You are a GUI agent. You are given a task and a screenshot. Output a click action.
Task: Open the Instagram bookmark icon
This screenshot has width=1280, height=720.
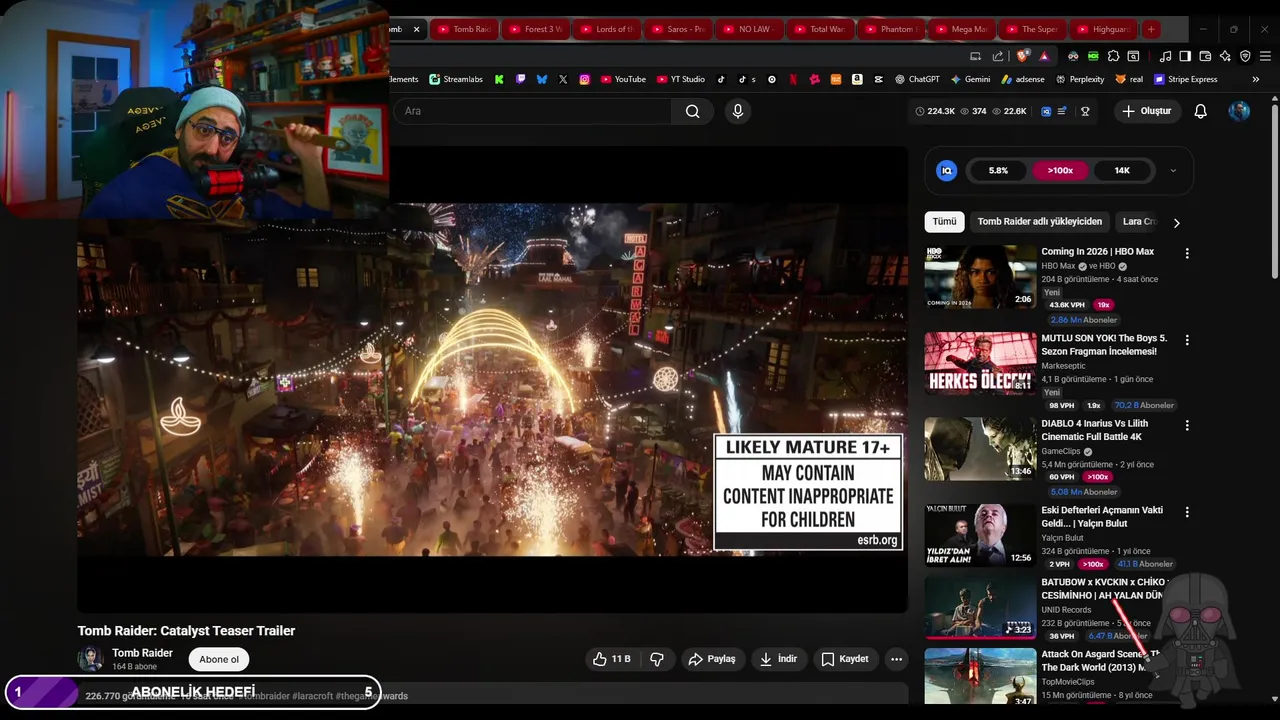point(584,79)
